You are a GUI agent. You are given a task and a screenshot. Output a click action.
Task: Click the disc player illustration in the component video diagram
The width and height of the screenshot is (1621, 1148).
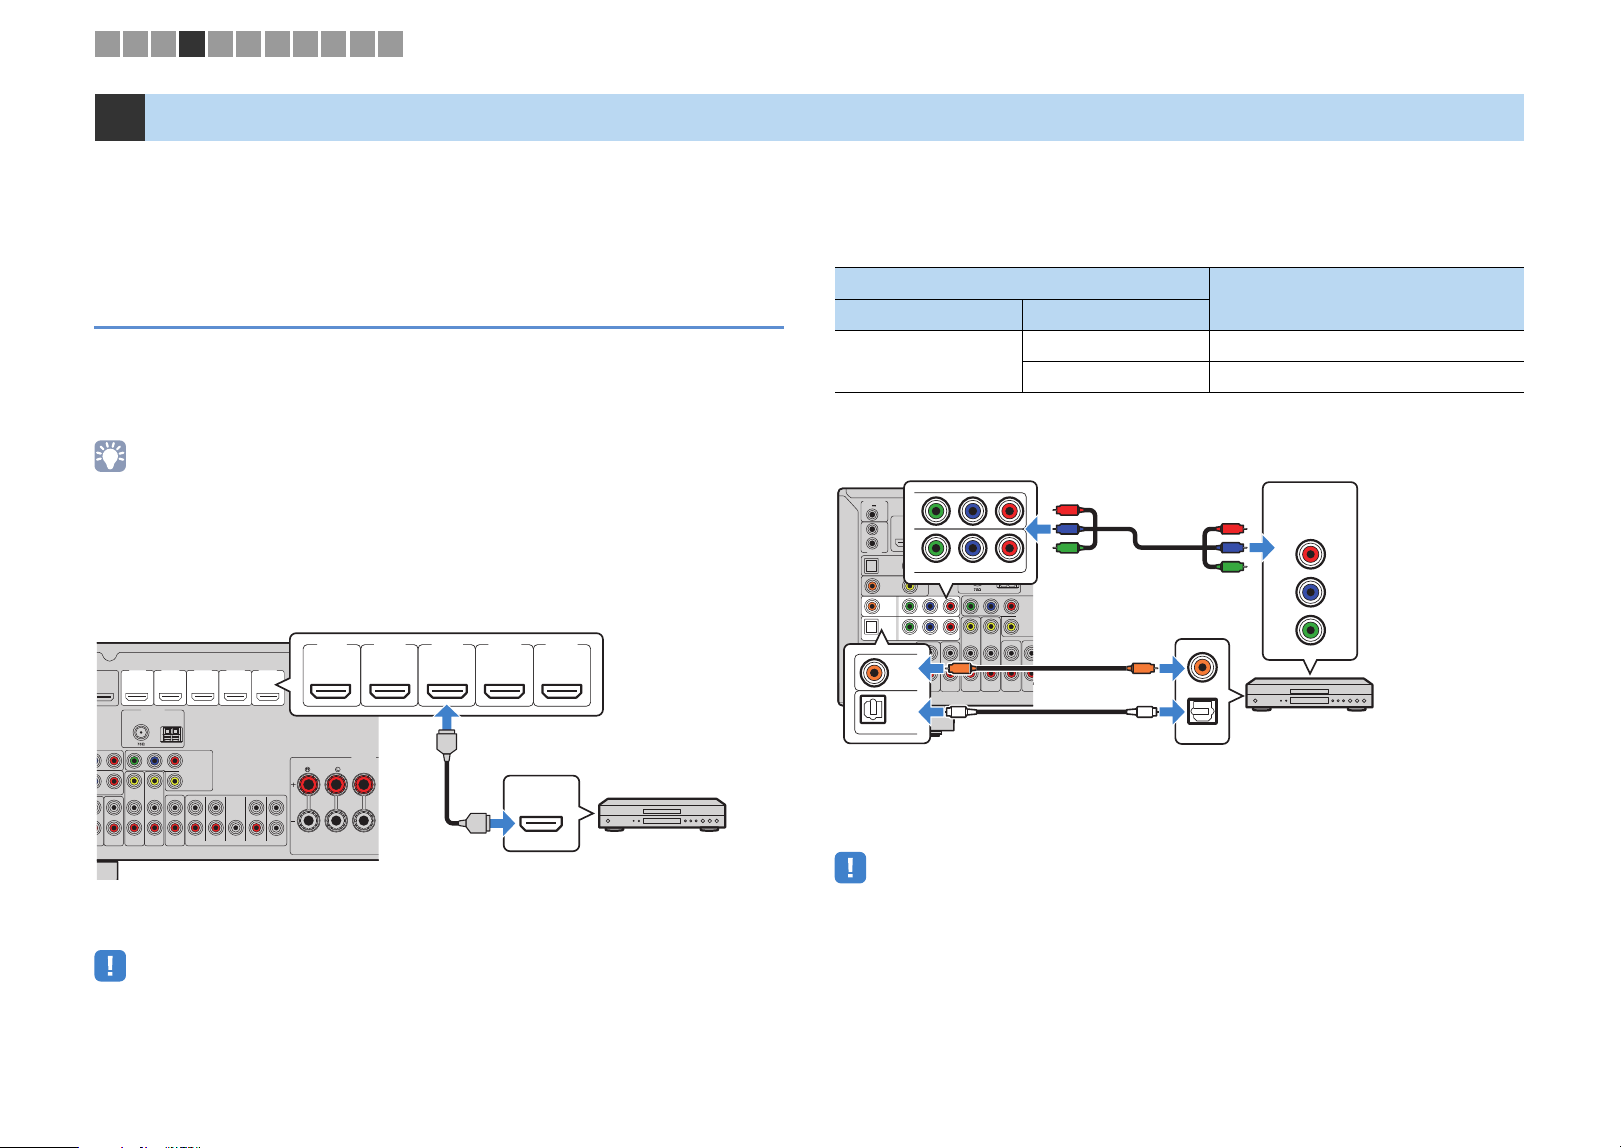point(1309,694)
